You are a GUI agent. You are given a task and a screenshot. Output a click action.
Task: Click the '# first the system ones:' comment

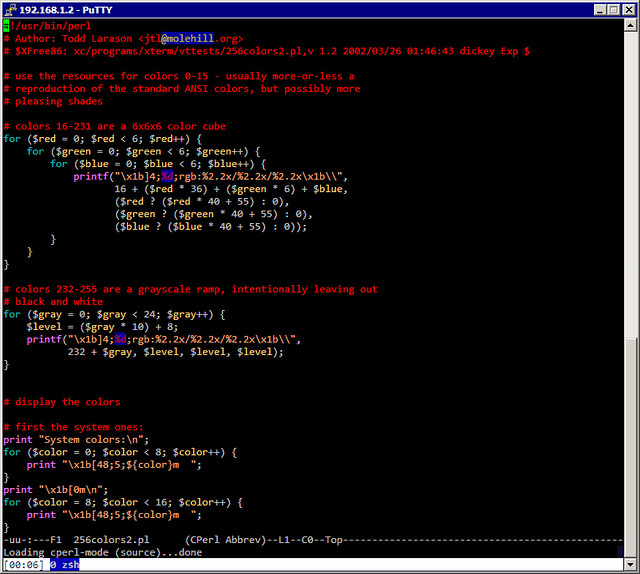[x=73, y=427]
